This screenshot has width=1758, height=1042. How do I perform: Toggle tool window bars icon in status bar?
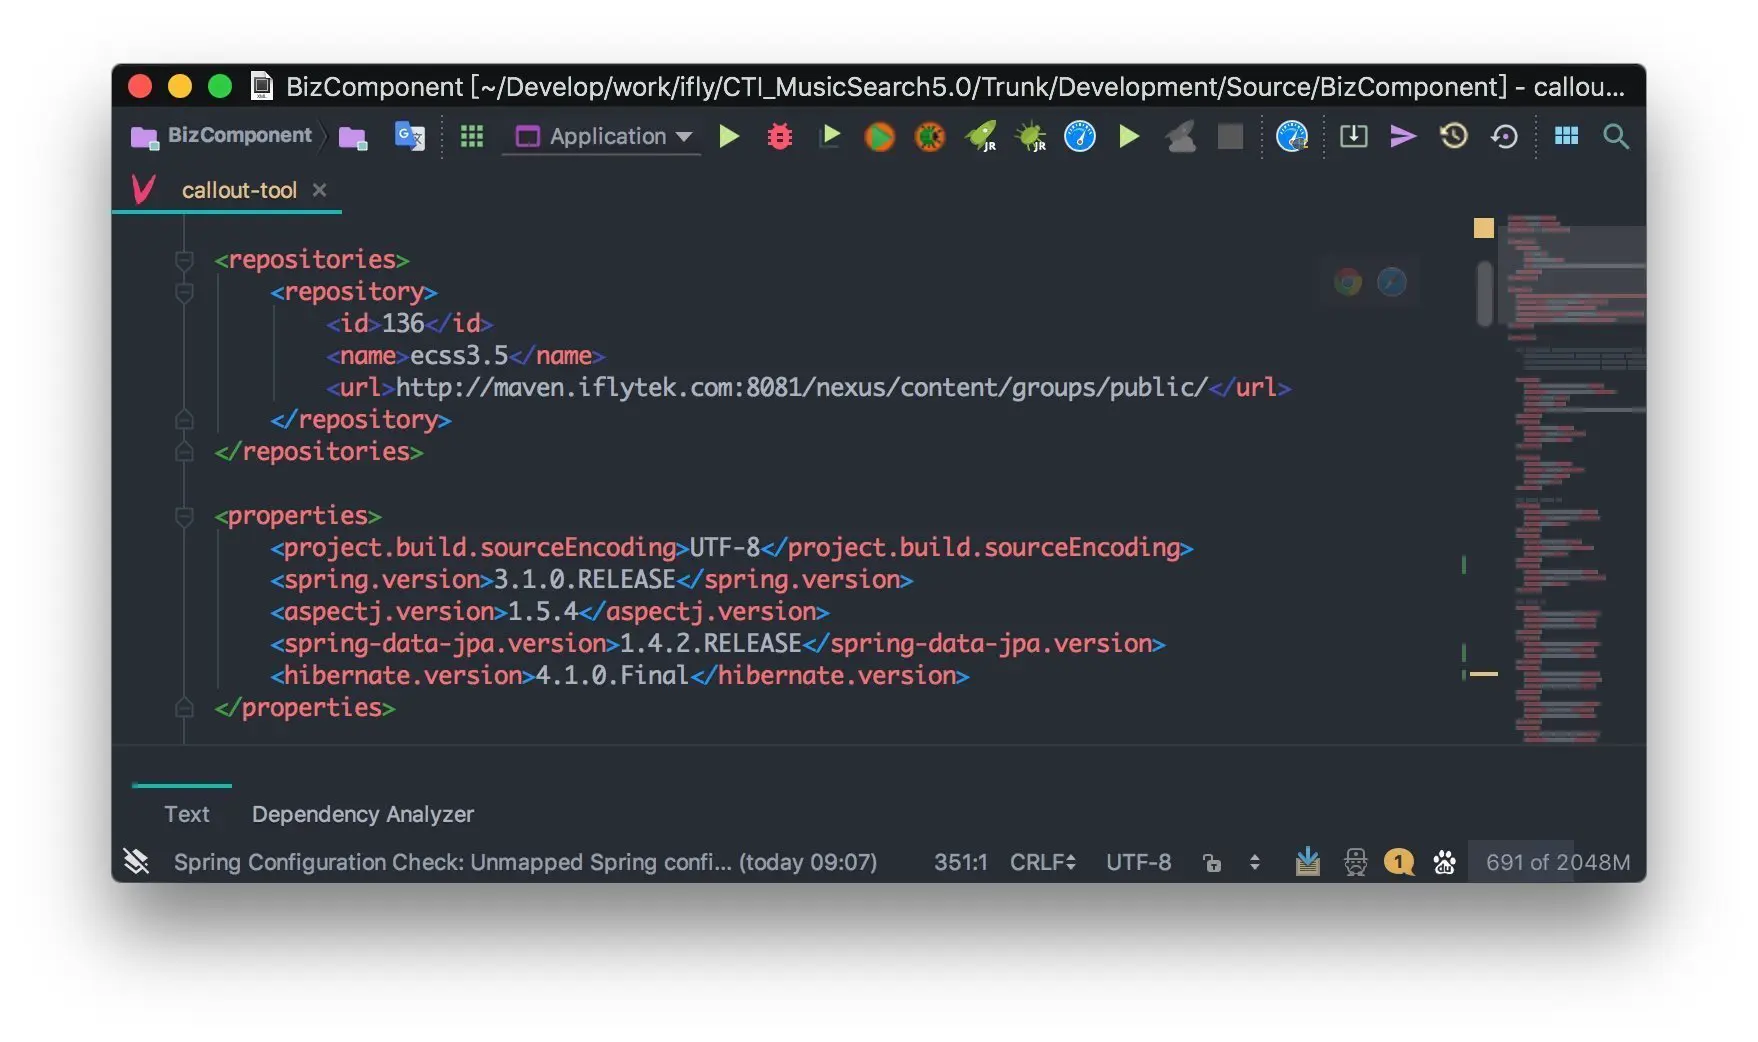(x=136, y=861)
